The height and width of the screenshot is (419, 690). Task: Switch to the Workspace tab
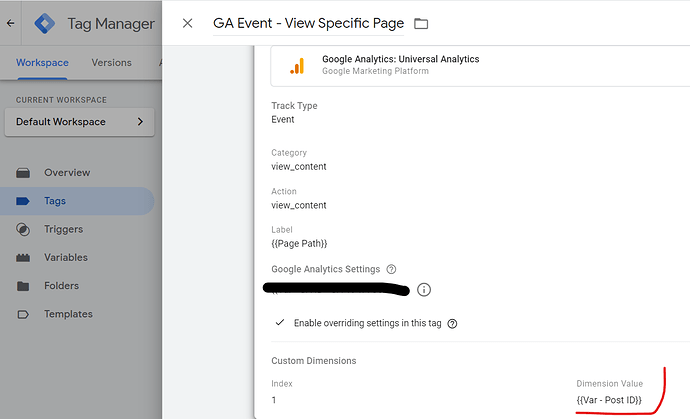[x=42, y=62]
